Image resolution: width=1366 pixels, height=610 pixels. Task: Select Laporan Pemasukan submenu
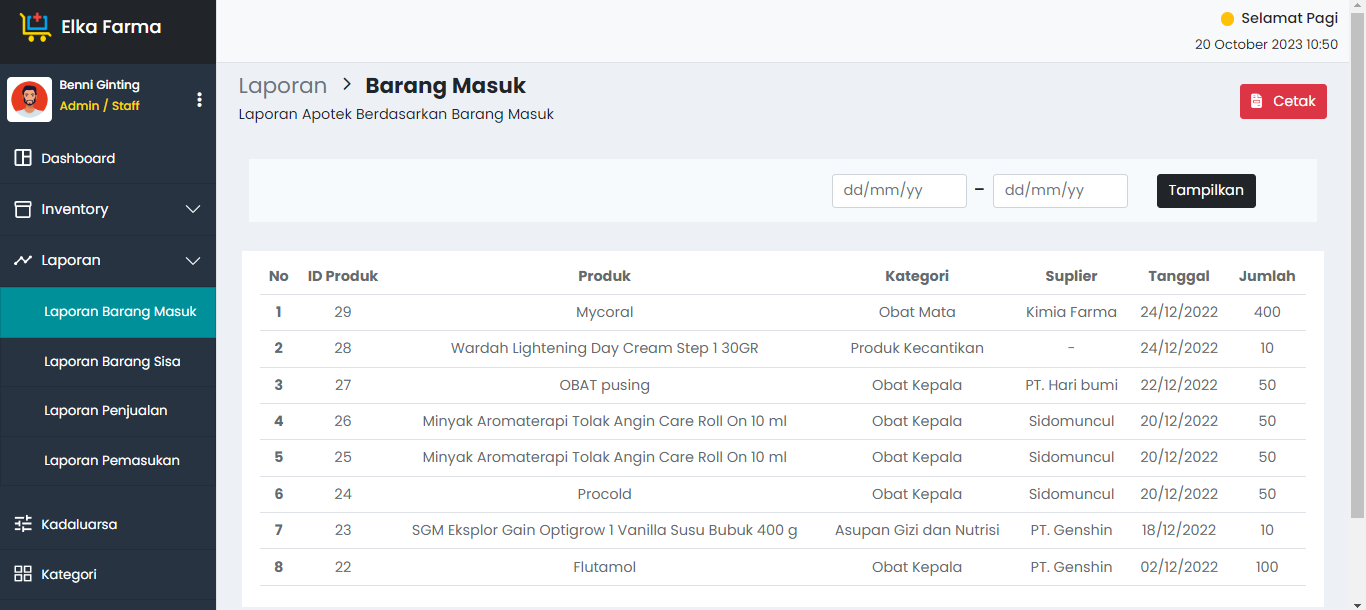point(108,461)
